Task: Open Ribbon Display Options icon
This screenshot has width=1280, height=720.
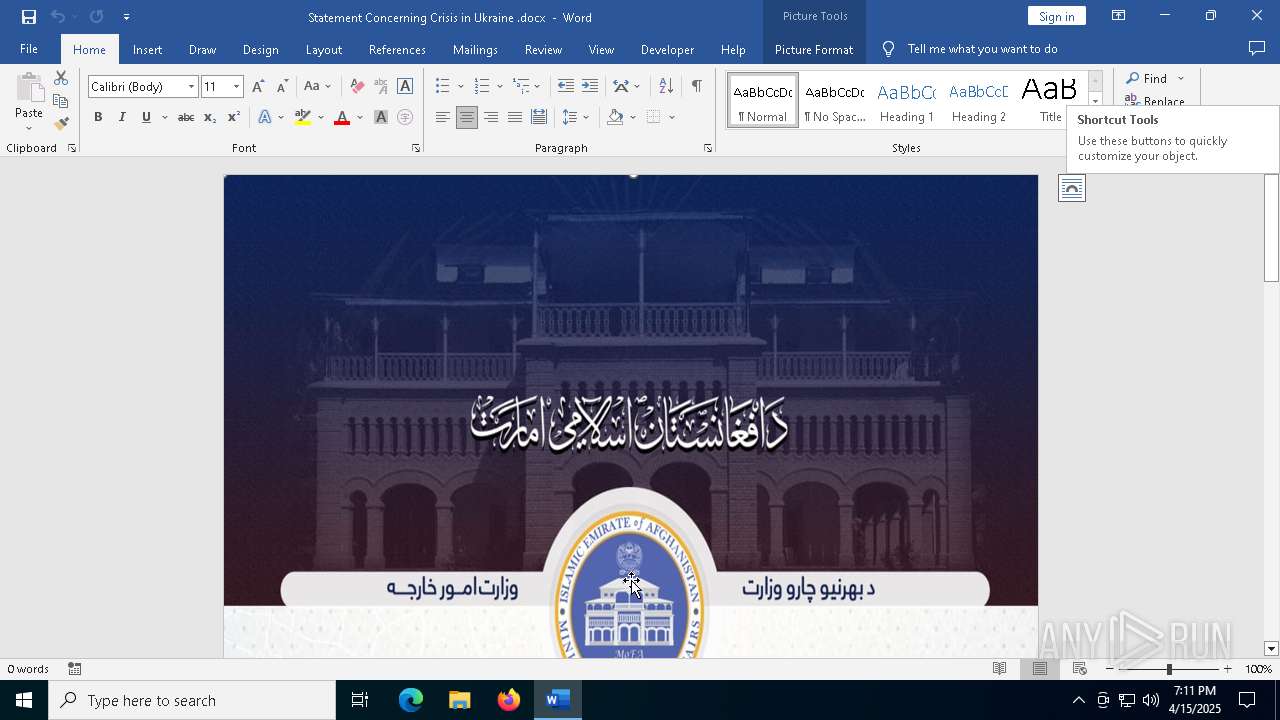Action: (x=1119, y=16)
